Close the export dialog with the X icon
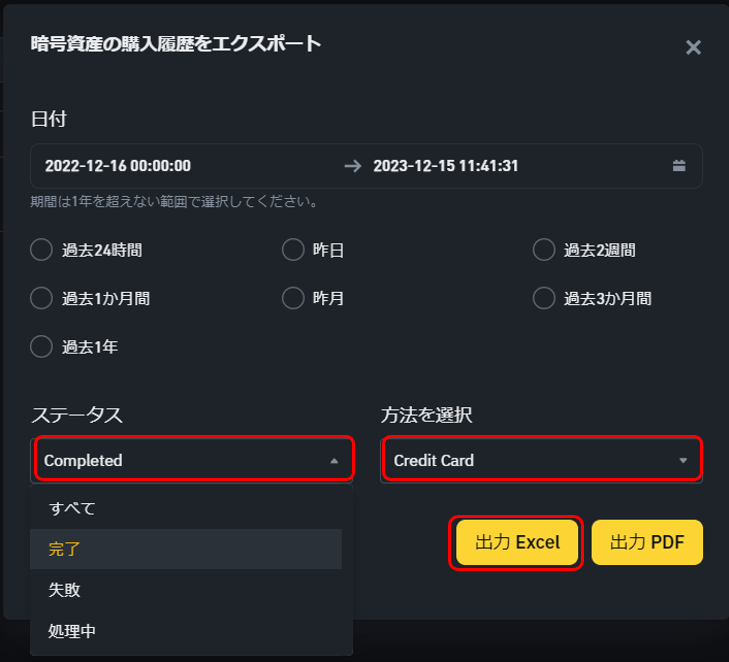Image resolution: width=729 pixels, height=662 pixels. (693, 47)
